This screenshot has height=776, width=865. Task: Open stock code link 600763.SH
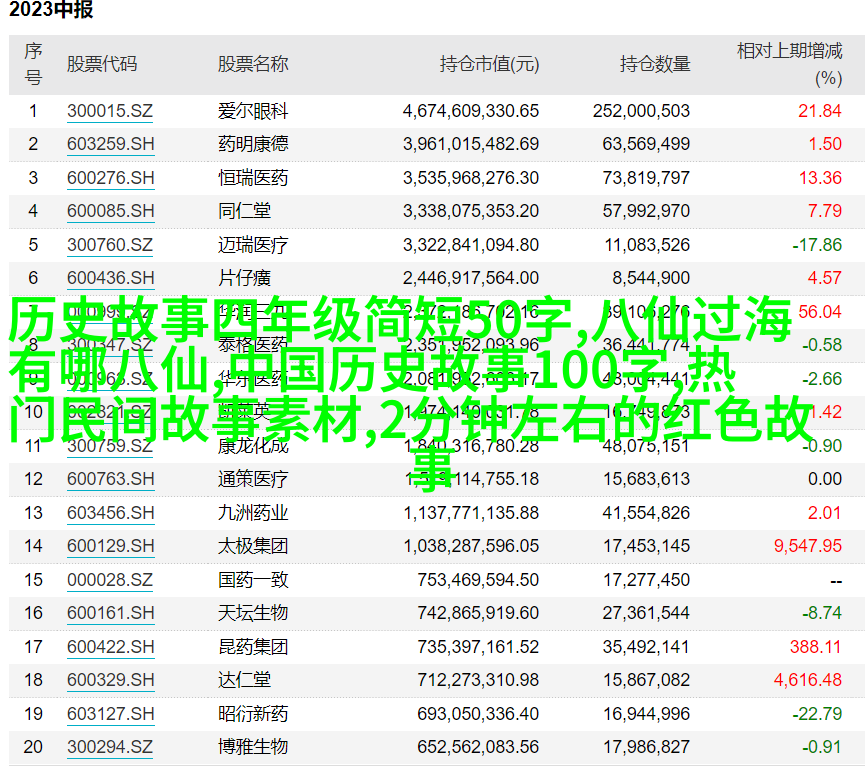point(110,479)
